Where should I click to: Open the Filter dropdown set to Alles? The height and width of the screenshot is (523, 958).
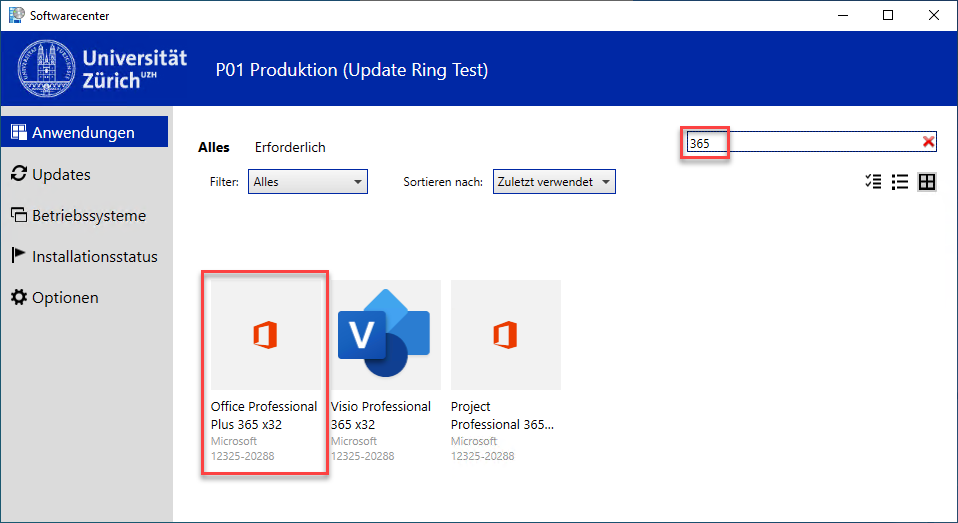point(308,182)
